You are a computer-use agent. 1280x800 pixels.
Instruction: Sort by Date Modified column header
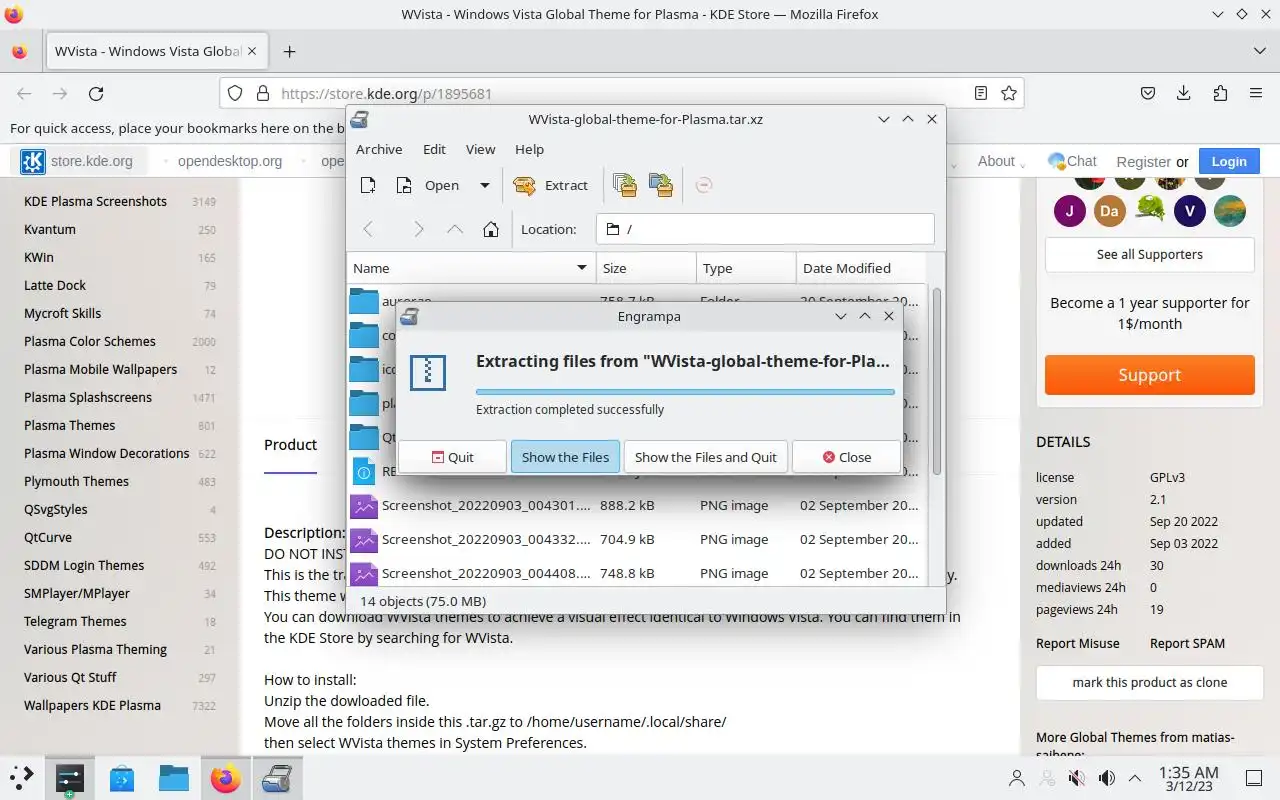[860, 268]
